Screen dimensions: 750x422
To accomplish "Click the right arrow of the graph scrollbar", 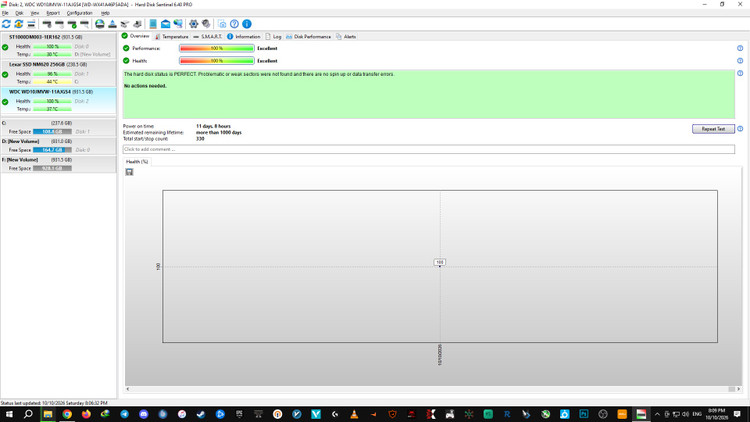I will click(738, 389).
